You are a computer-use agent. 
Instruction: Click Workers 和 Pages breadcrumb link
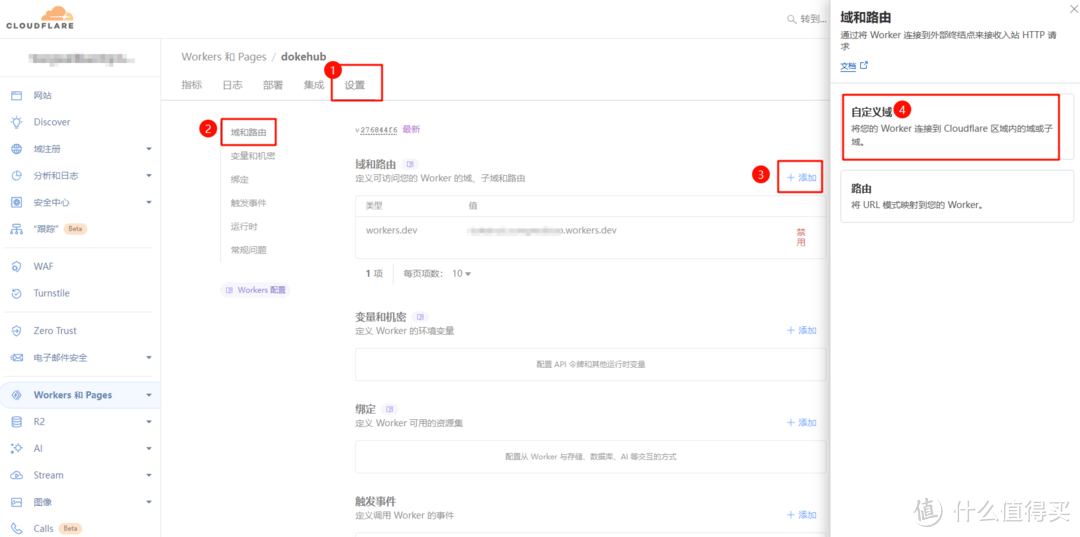click(223, 56)
